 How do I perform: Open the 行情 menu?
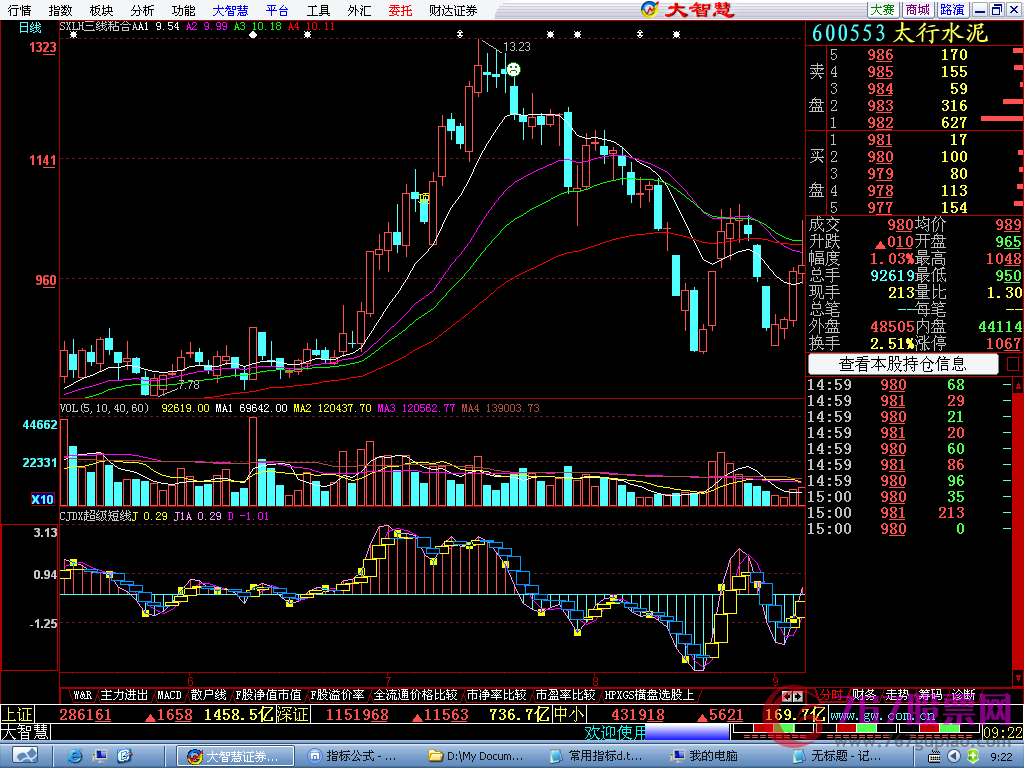[20, 10]
